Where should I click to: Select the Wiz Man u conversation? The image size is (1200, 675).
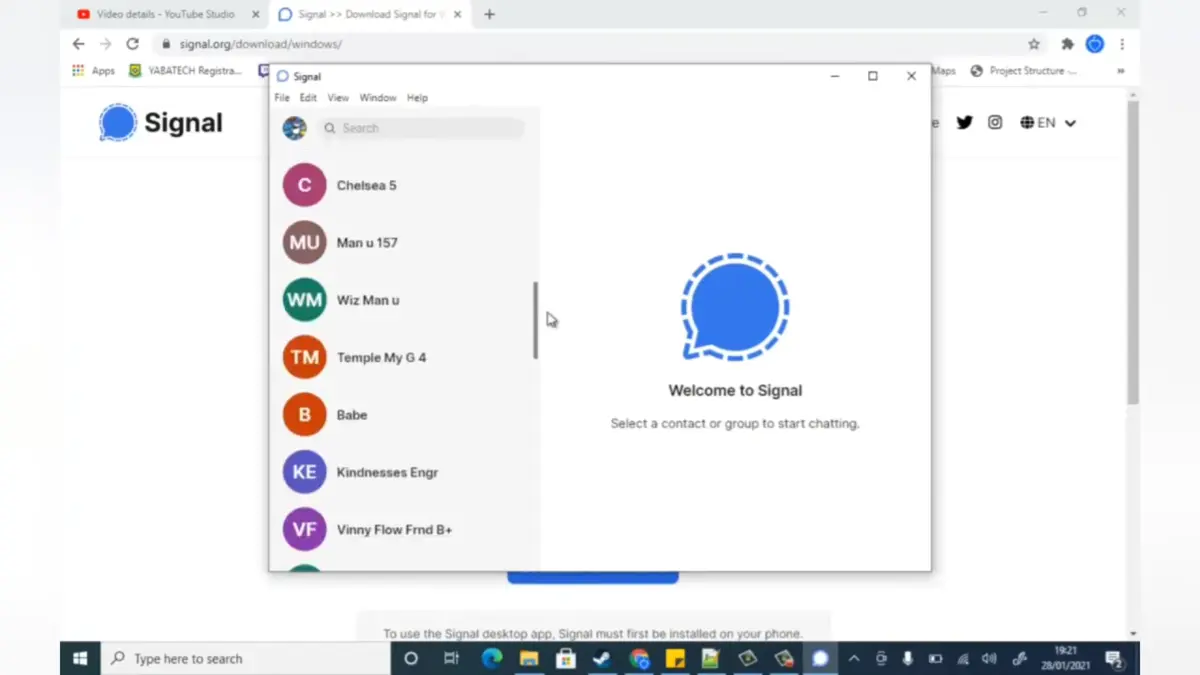click(x=404, y=300)
